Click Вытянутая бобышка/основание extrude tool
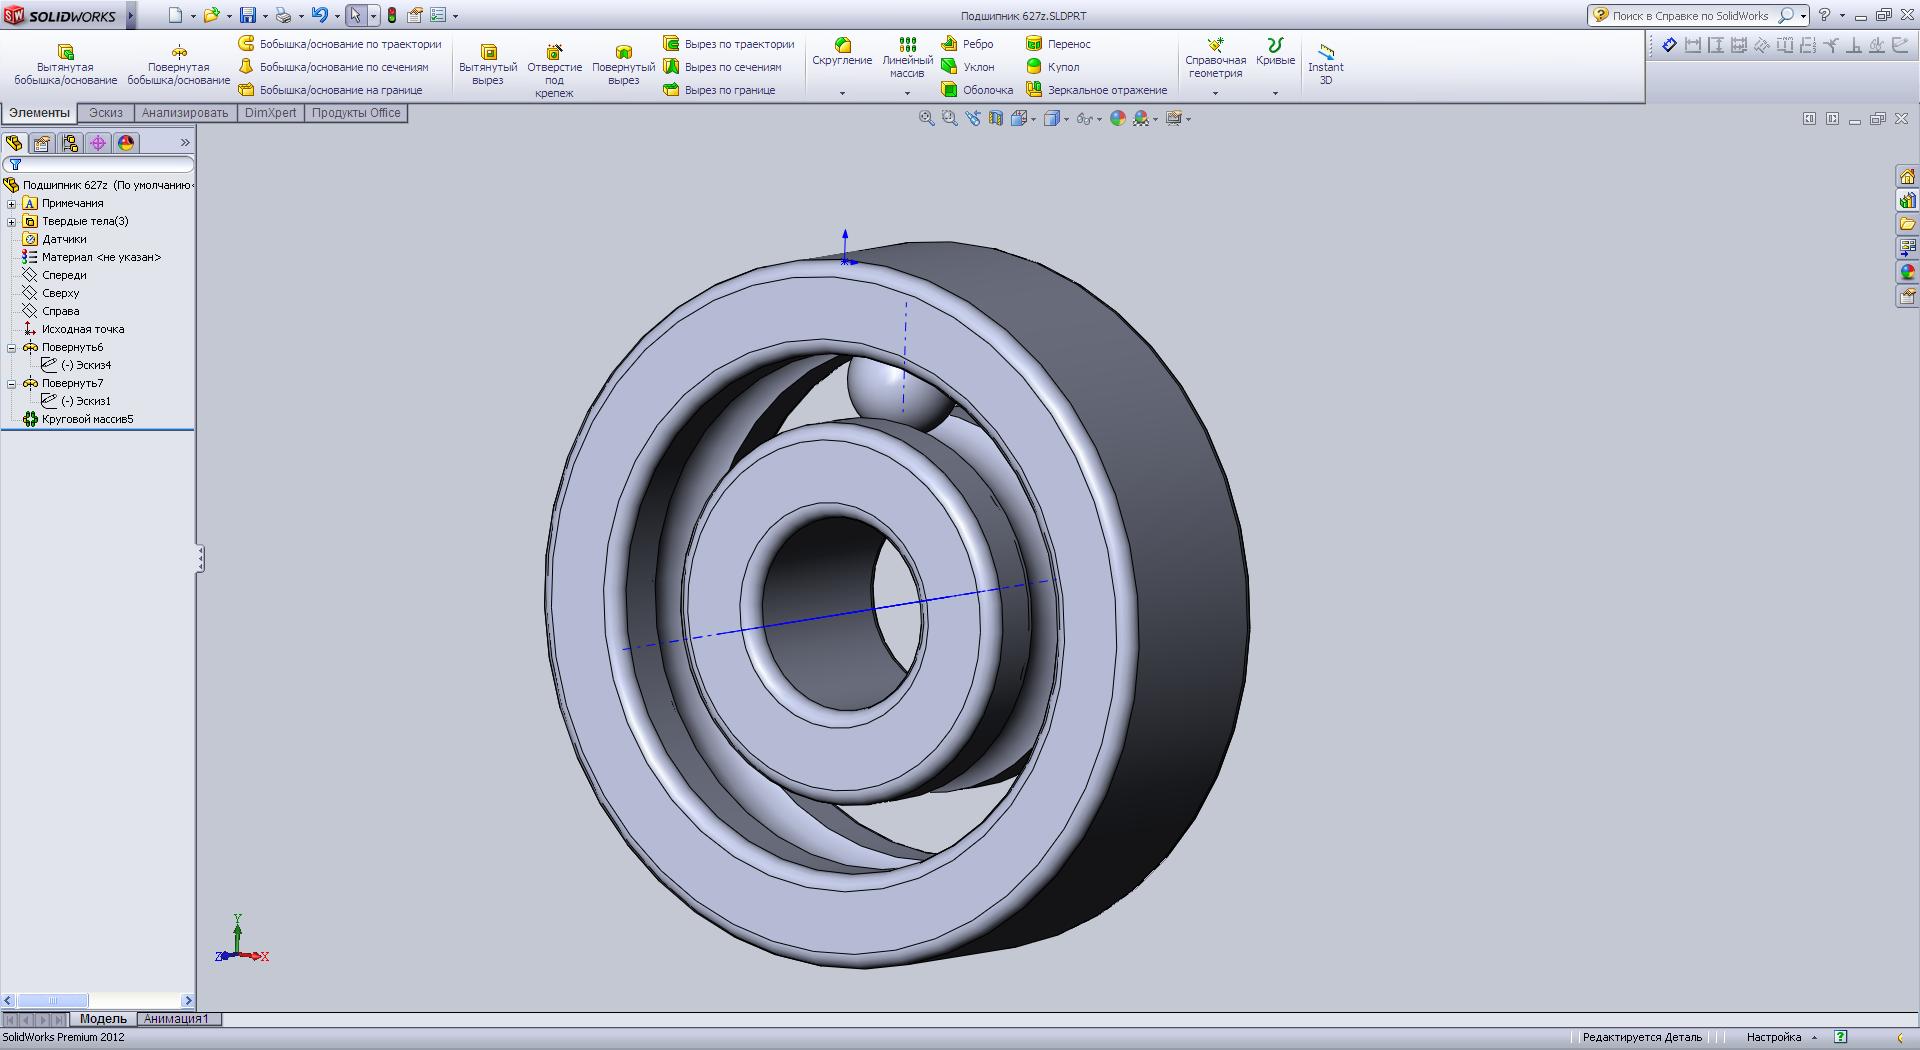Screen dimensions: 1920x1050 tap(66, 64)
